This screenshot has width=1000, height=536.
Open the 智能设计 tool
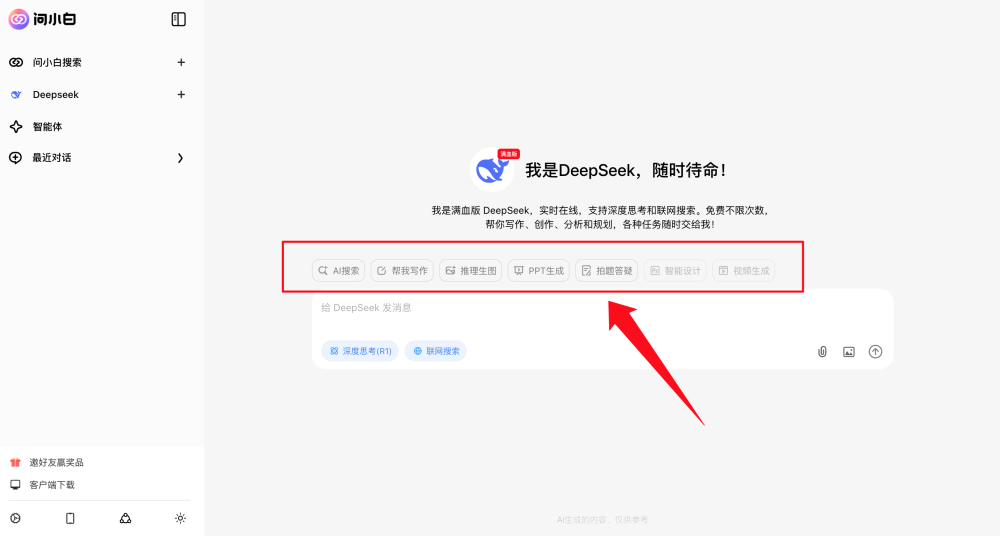click(x=675, y=271)
